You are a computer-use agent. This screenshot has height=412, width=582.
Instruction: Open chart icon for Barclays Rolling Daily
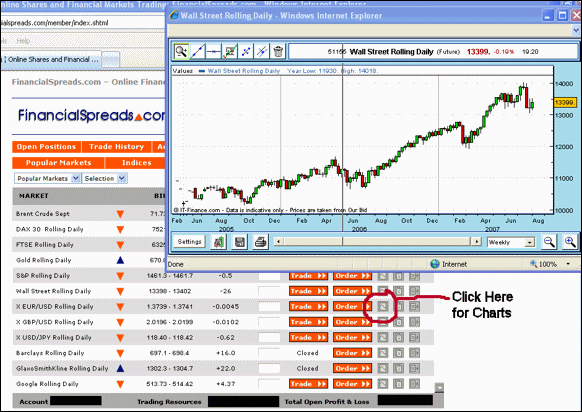(383, 353)
